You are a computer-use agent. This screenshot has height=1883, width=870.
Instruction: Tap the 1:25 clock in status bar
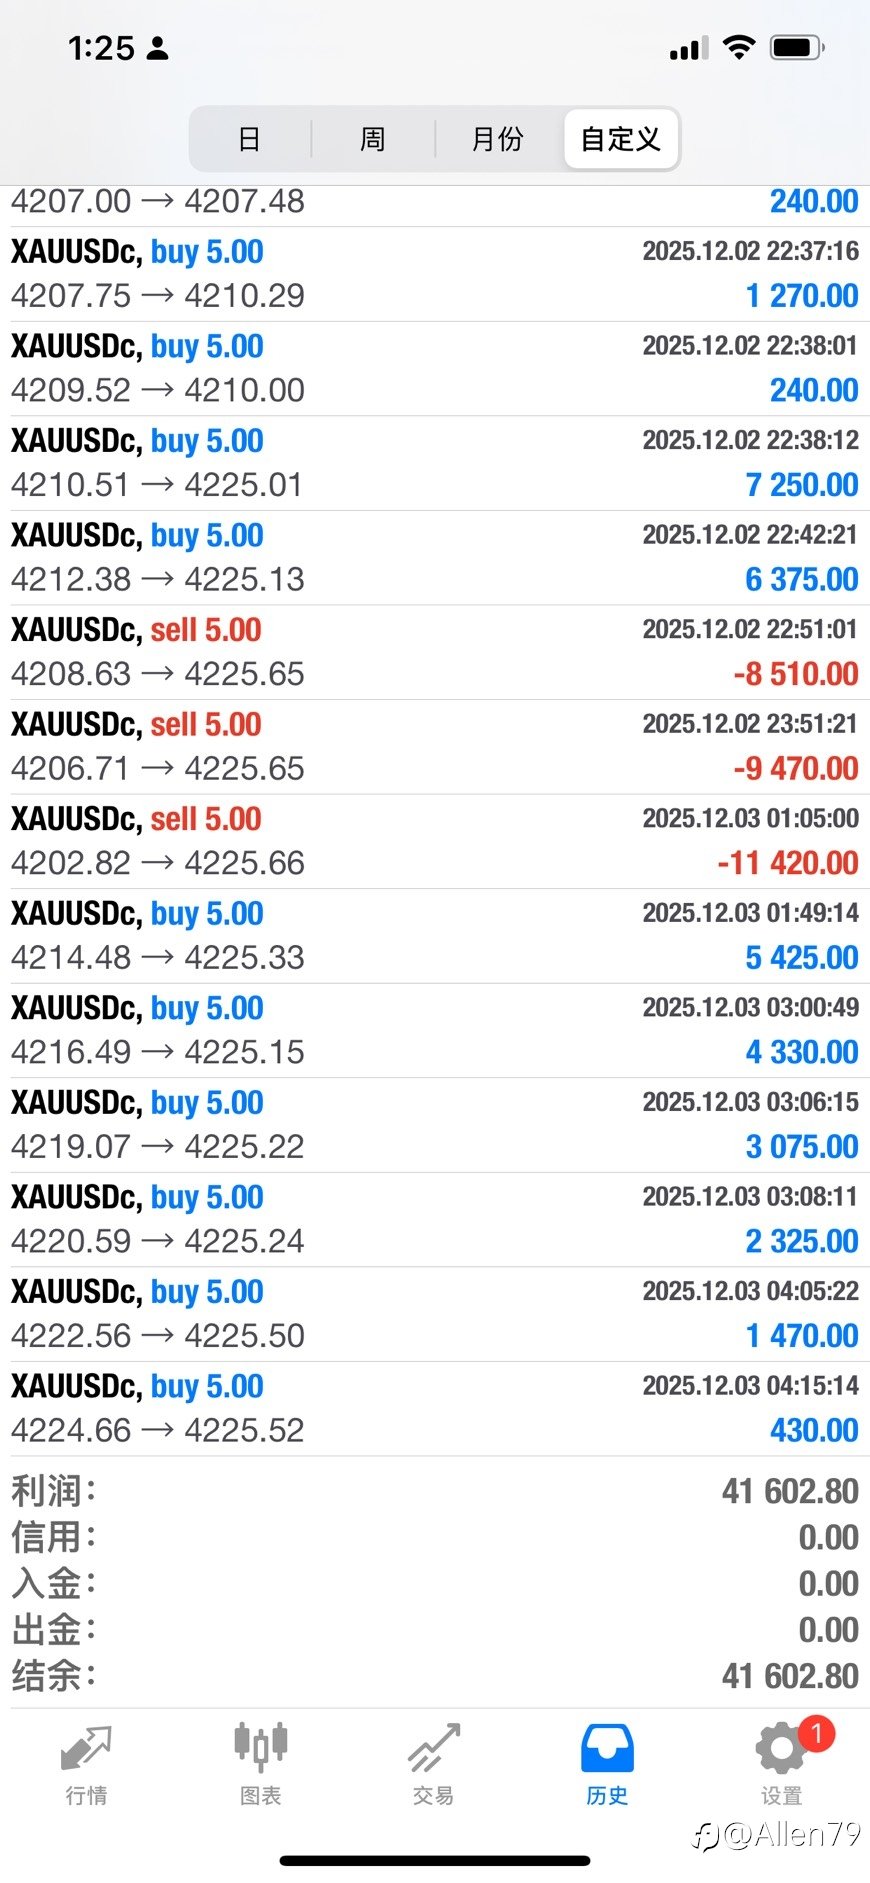tap(101, 48)
